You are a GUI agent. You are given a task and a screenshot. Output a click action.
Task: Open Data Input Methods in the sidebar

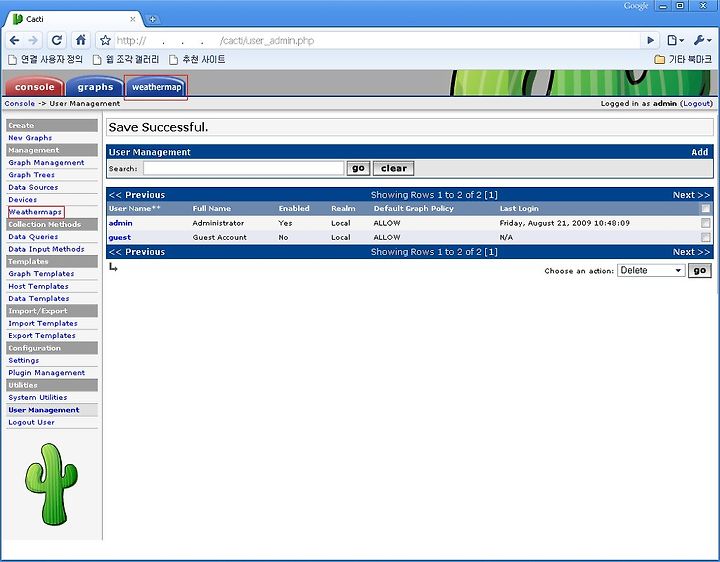tap(46, 249)
